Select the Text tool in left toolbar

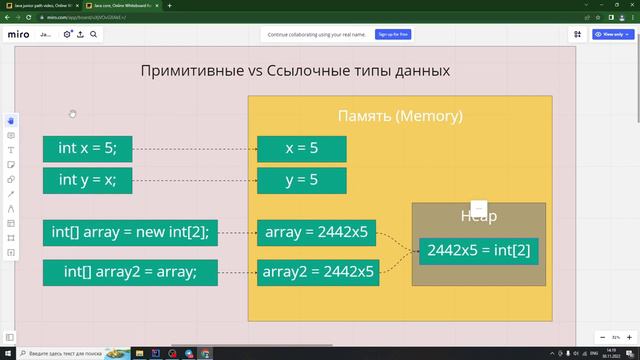click(11, 150)
